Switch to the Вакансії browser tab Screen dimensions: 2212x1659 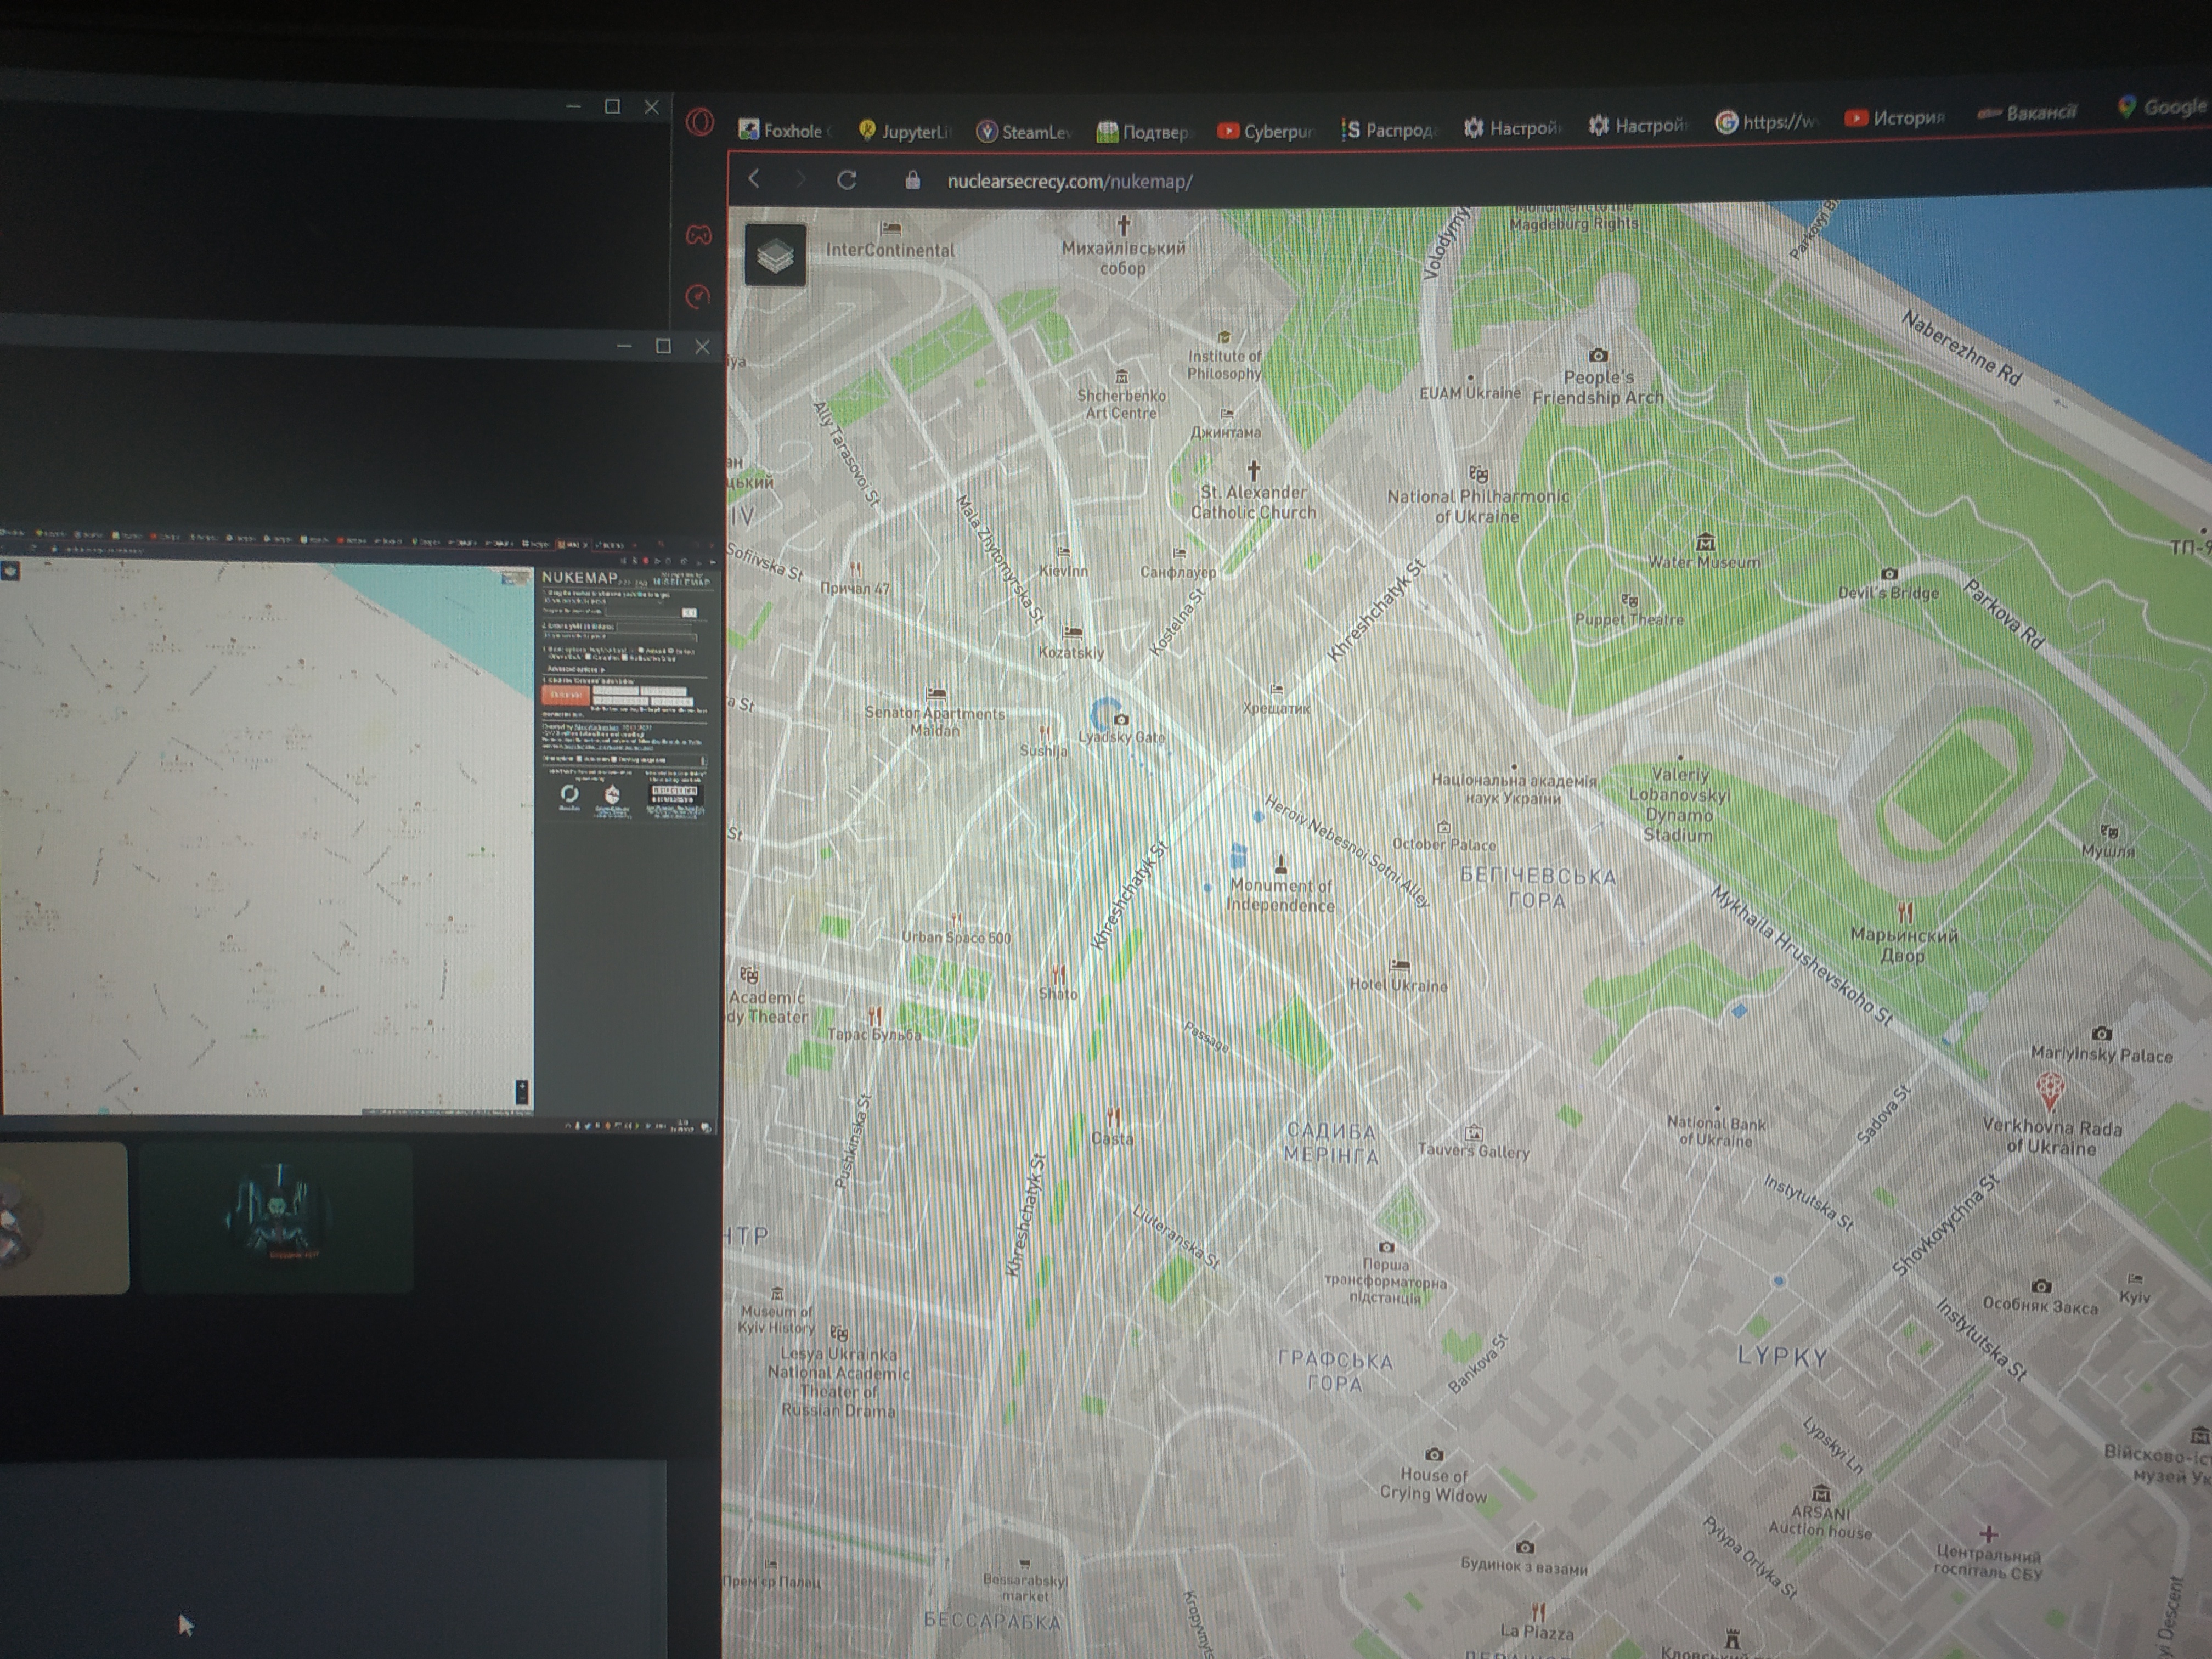click(2027, 112)
